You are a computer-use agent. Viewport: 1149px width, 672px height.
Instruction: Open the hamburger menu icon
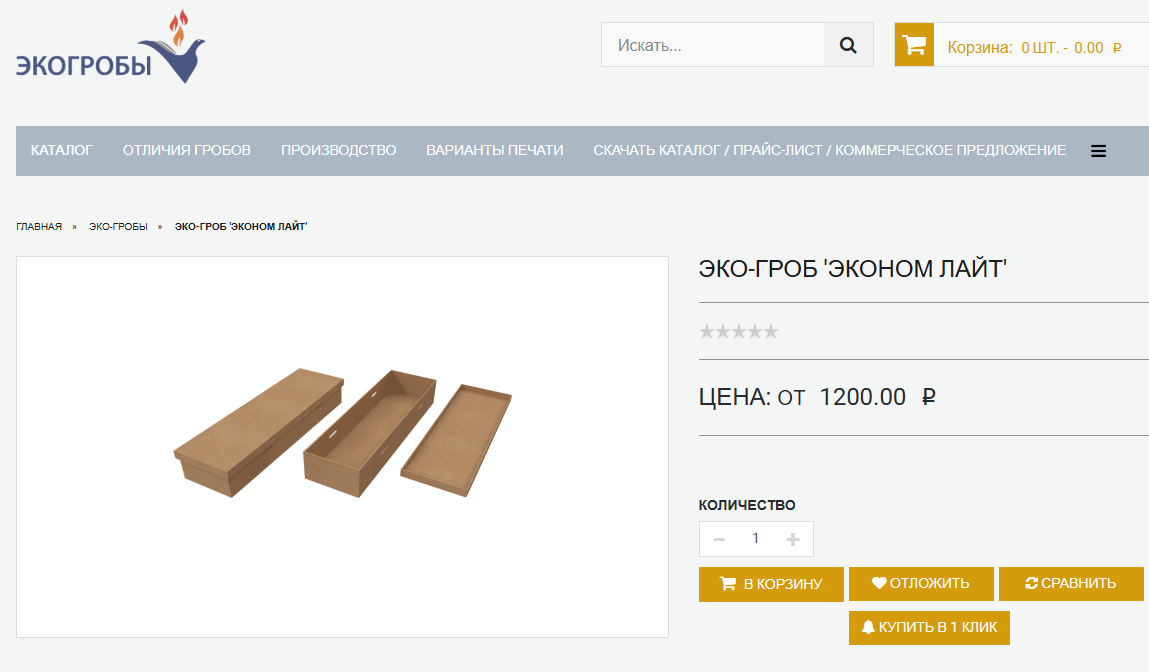click(1098, 151)
